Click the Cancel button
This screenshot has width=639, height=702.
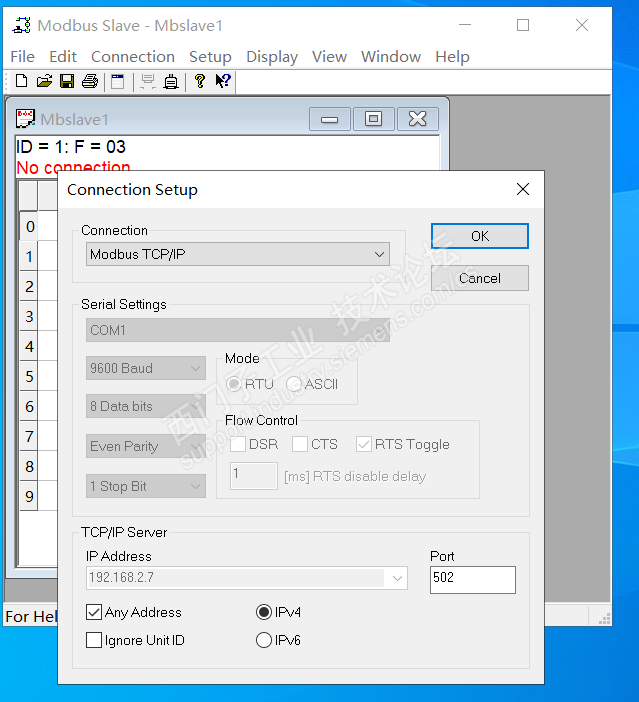(480, 278)
